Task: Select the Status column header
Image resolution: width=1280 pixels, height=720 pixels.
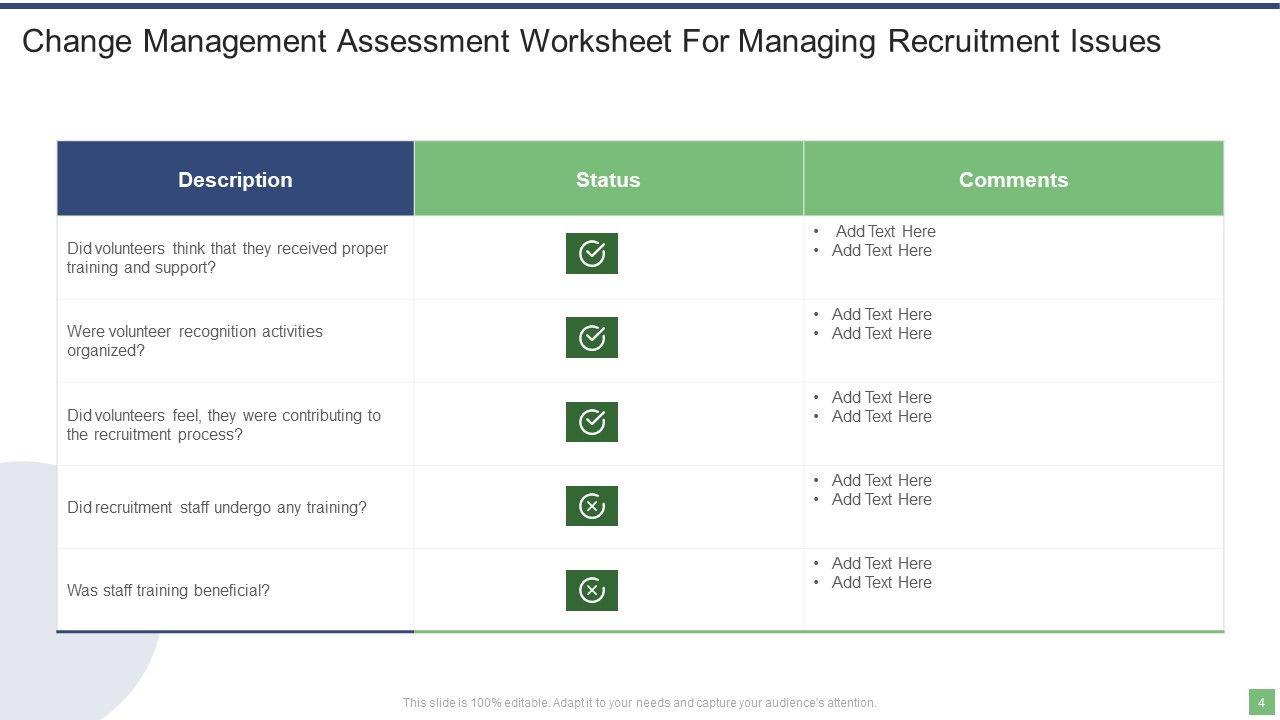Action: point(608,180)
